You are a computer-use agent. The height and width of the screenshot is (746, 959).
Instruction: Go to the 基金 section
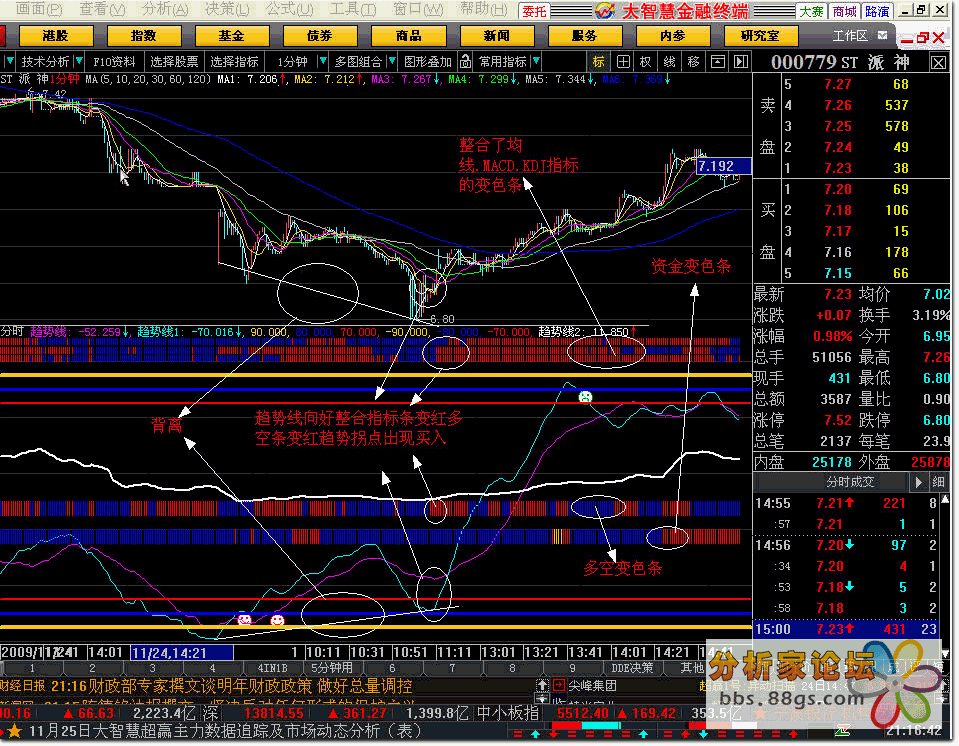[x=232, y=36]
